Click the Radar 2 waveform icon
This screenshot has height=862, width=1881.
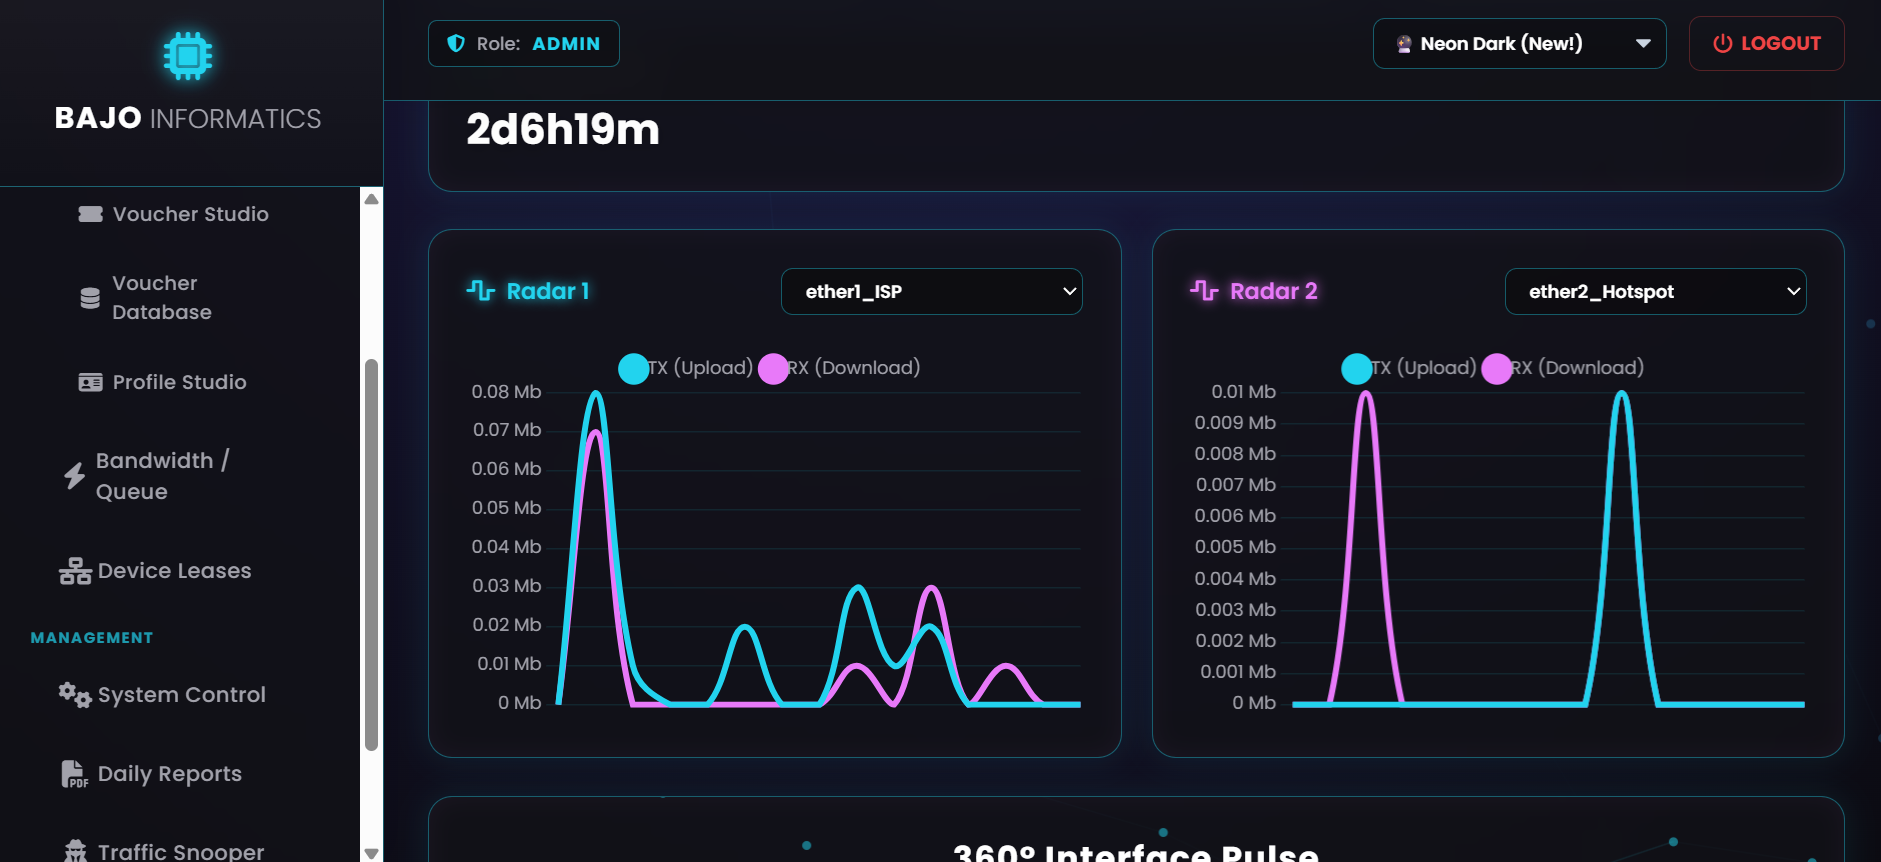(x=1204, y=290)
